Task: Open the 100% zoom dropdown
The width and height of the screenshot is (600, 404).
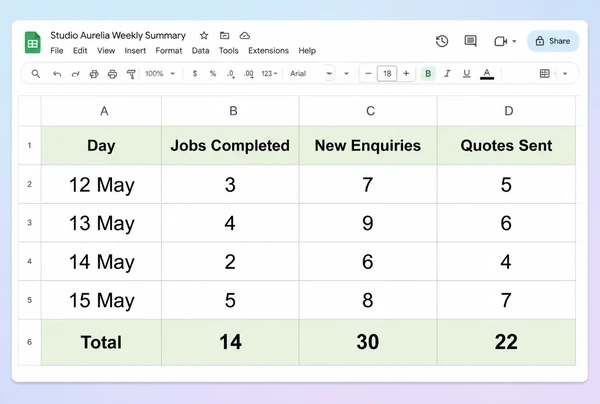Action: coord(160,73)
